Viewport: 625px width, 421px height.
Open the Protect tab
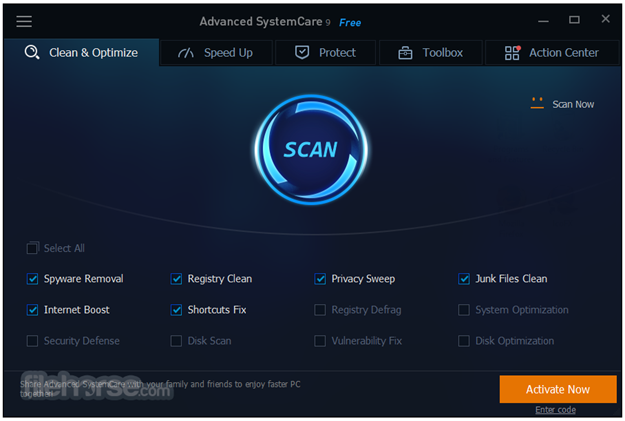325,53
